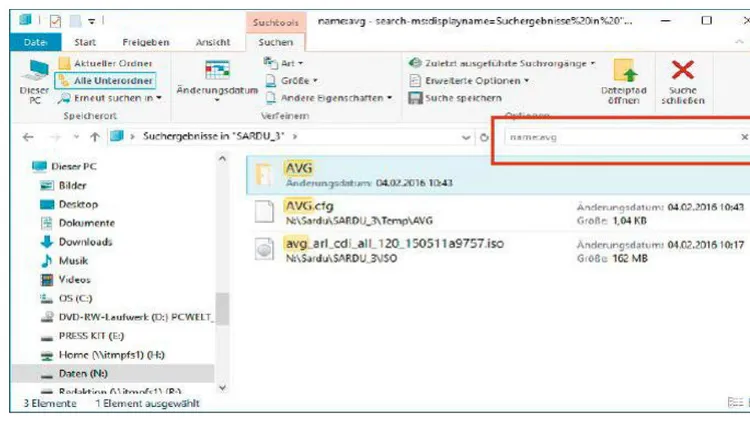Screen dimensions: 750x421
Task: Select the AVG folder result
Action: (x=498, y=175)
